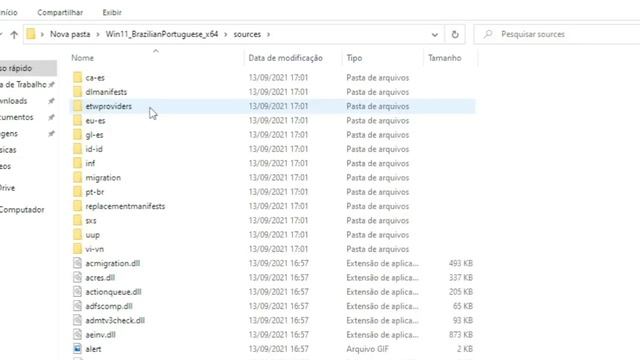The width and height of the screenshot is (640, 360).
Task: Select the ca-es folder icon
Action: coord(78,78)
